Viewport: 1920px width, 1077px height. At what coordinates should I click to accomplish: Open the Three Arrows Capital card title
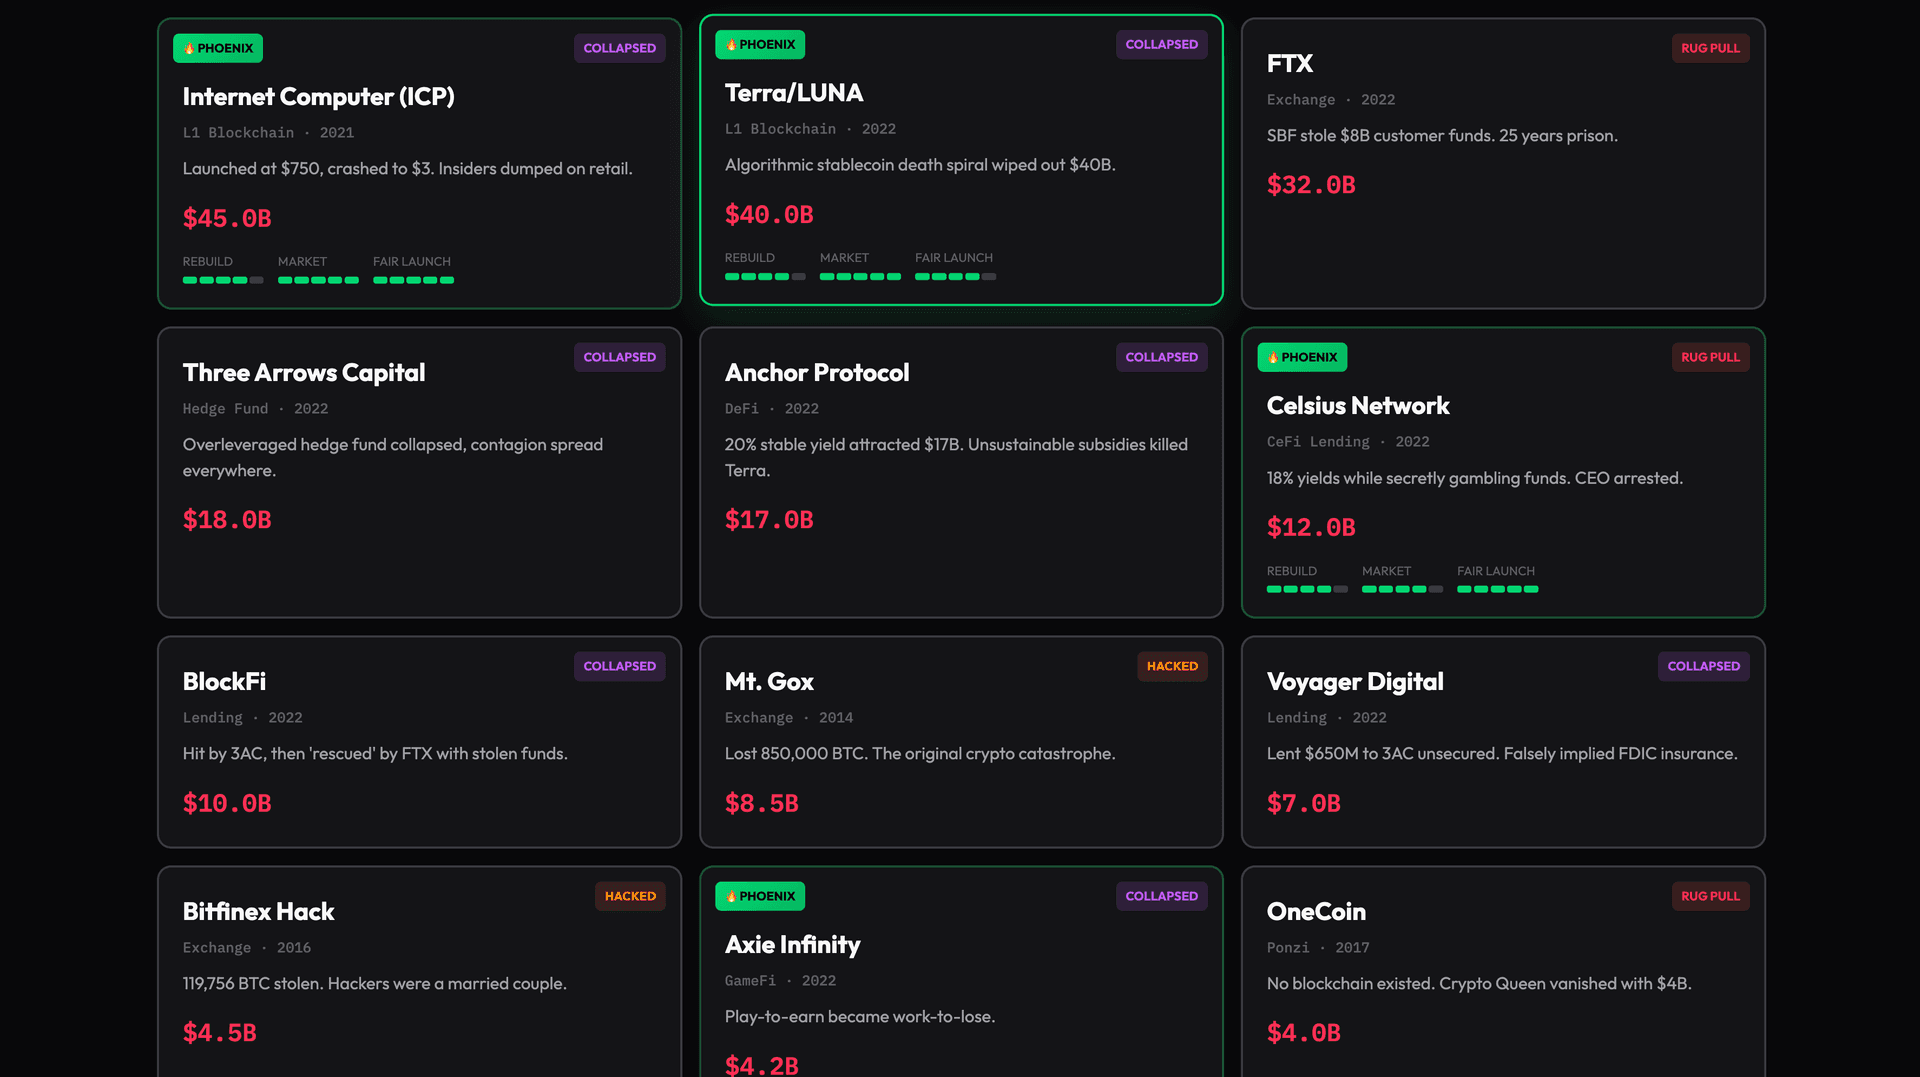point(304,373)
